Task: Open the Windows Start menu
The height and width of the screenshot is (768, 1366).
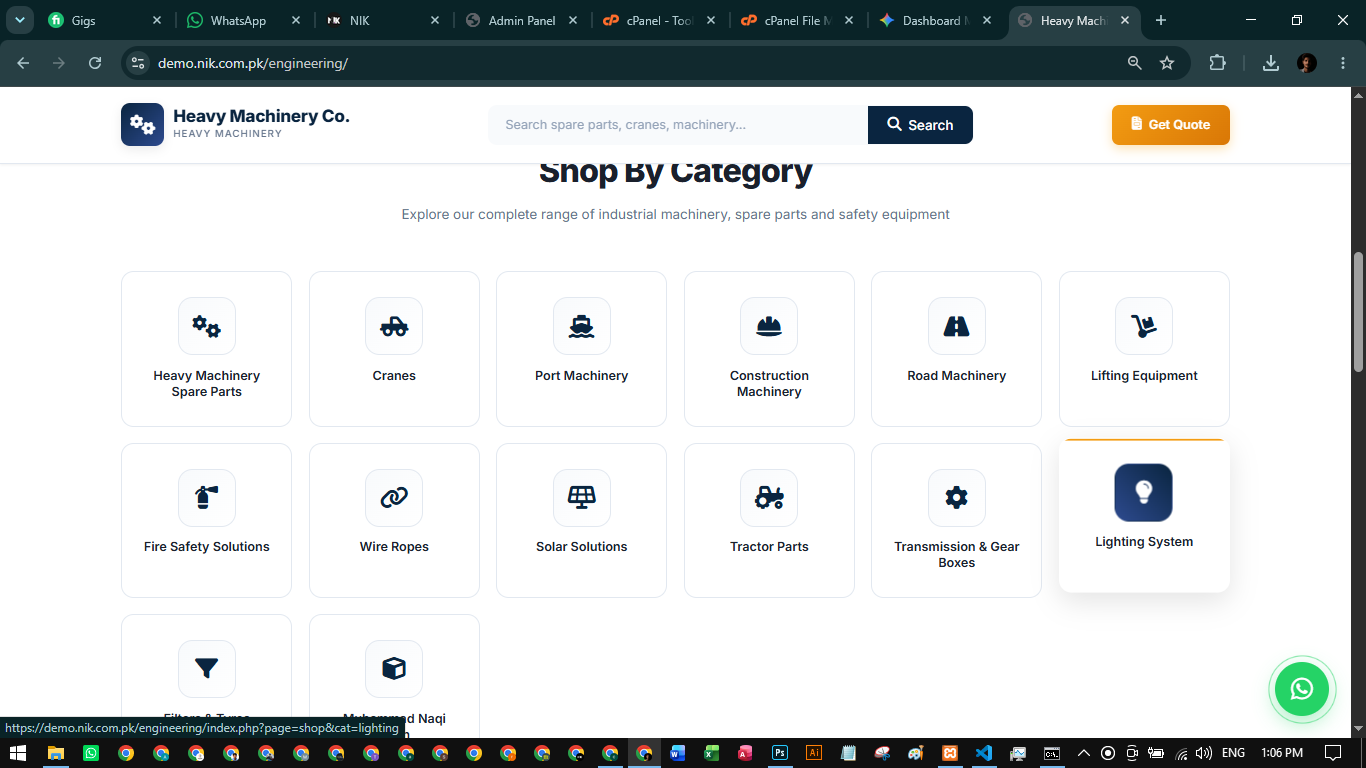Action: [17, 753]
